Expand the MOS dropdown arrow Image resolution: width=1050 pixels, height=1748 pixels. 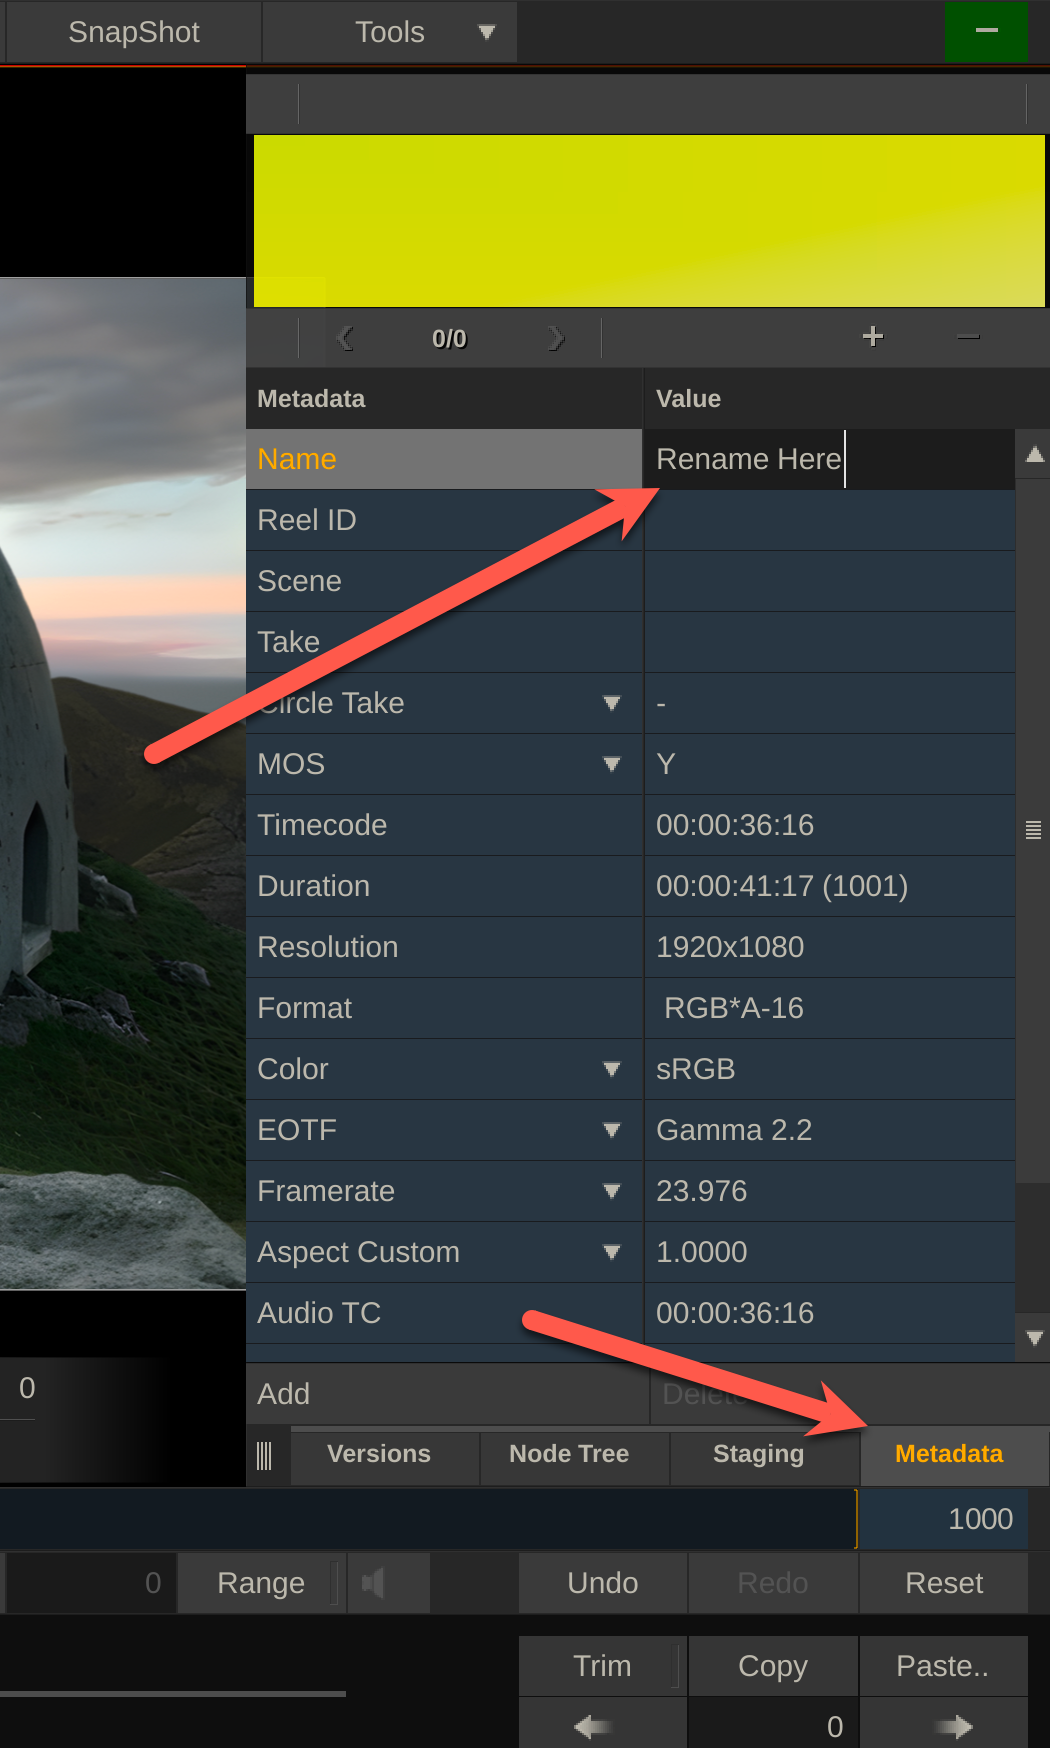click(x=612, y=764)
